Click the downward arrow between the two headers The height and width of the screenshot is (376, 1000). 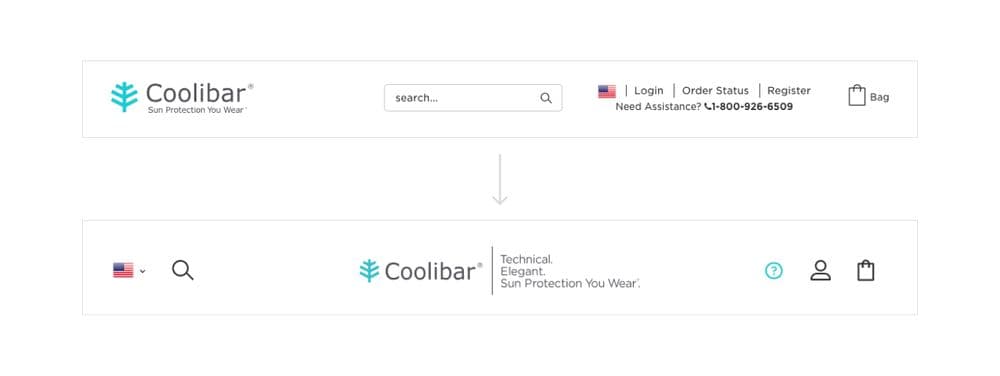pyautogui.click(x=500, y=179)
